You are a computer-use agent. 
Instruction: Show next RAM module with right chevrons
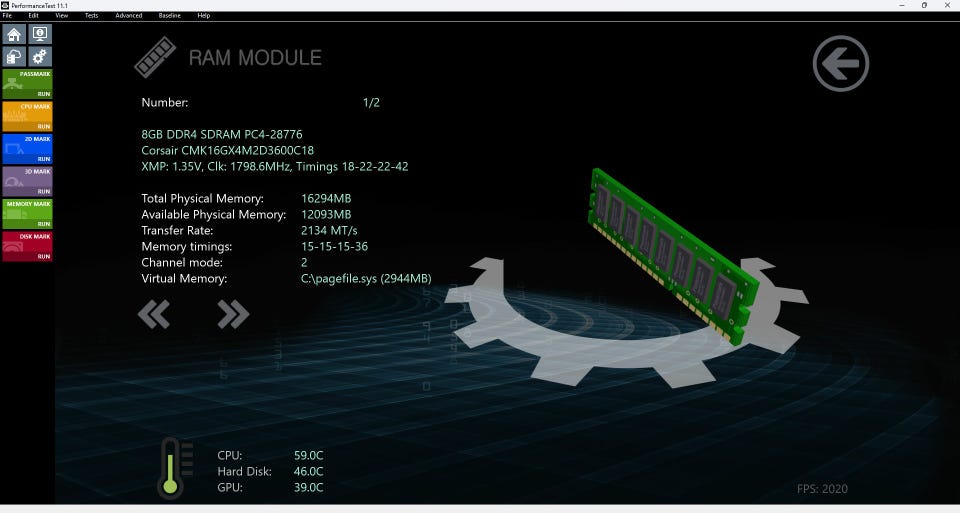pos(233,315)
